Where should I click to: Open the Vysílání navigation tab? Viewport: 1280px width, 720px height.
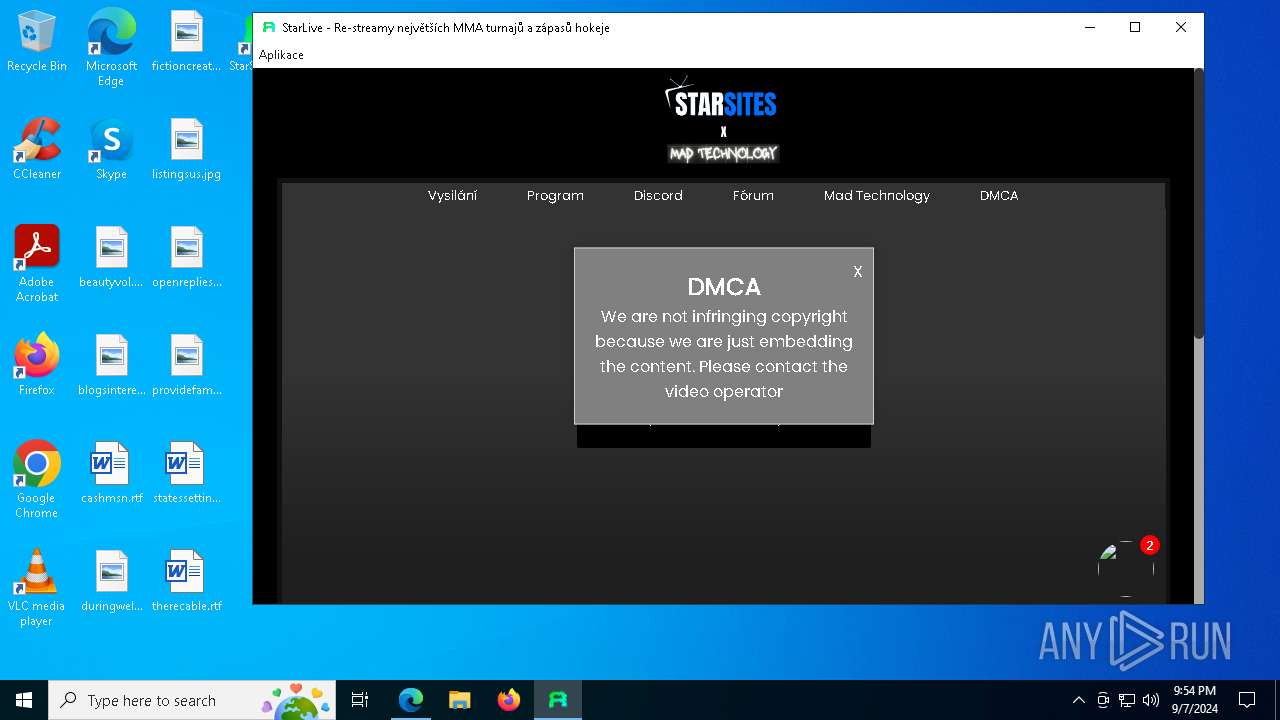[x=452, y=196]
